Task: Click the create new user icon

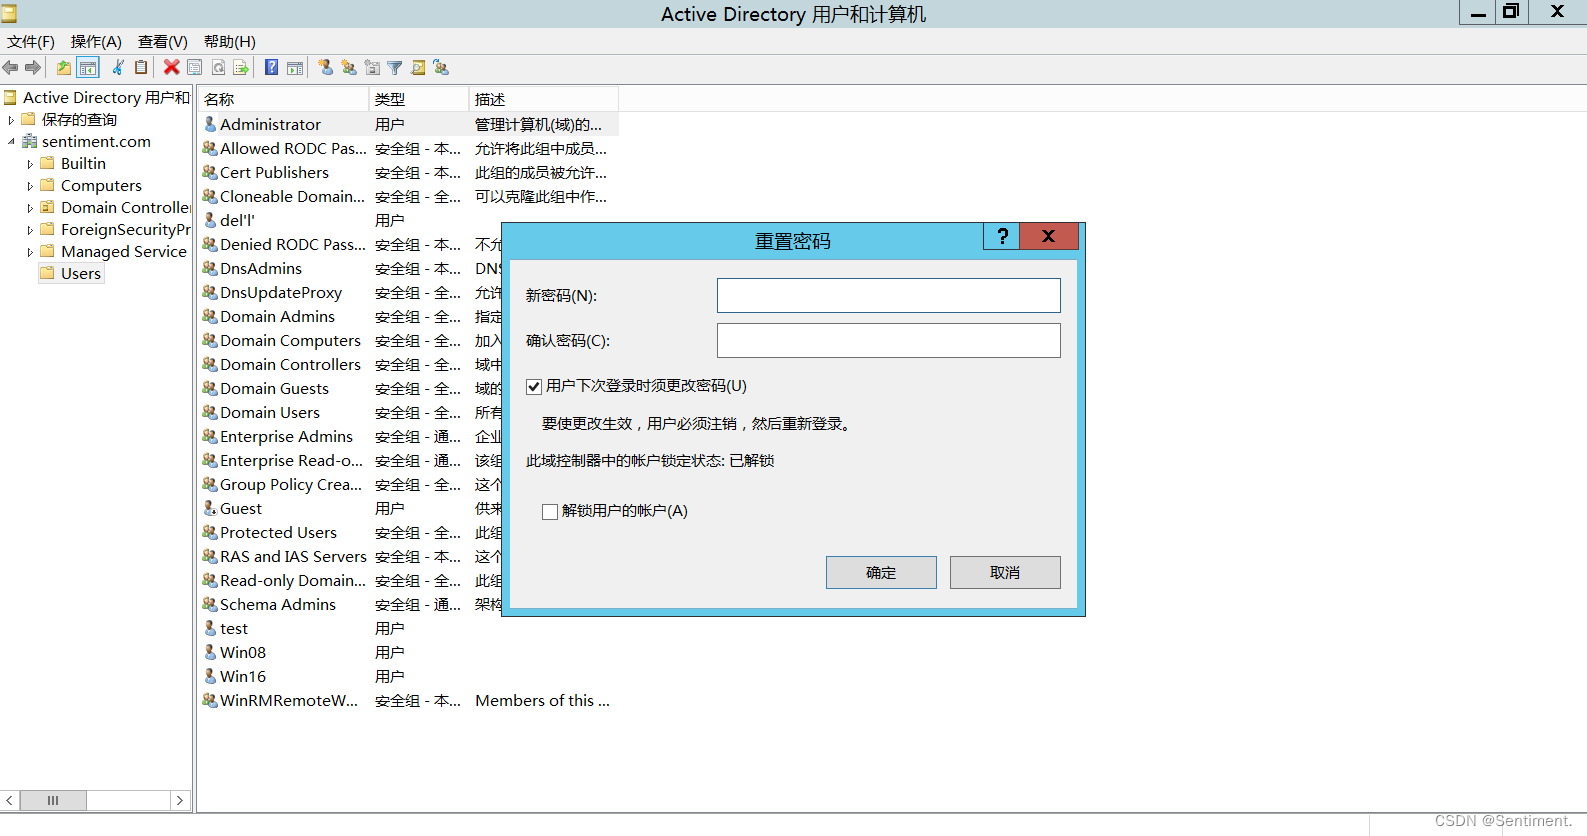Action: click(x=325, y=68)
